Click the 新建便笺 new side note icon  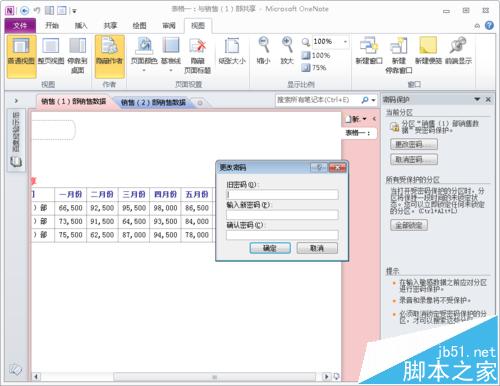pyautogui.click(x=428, y=52)
